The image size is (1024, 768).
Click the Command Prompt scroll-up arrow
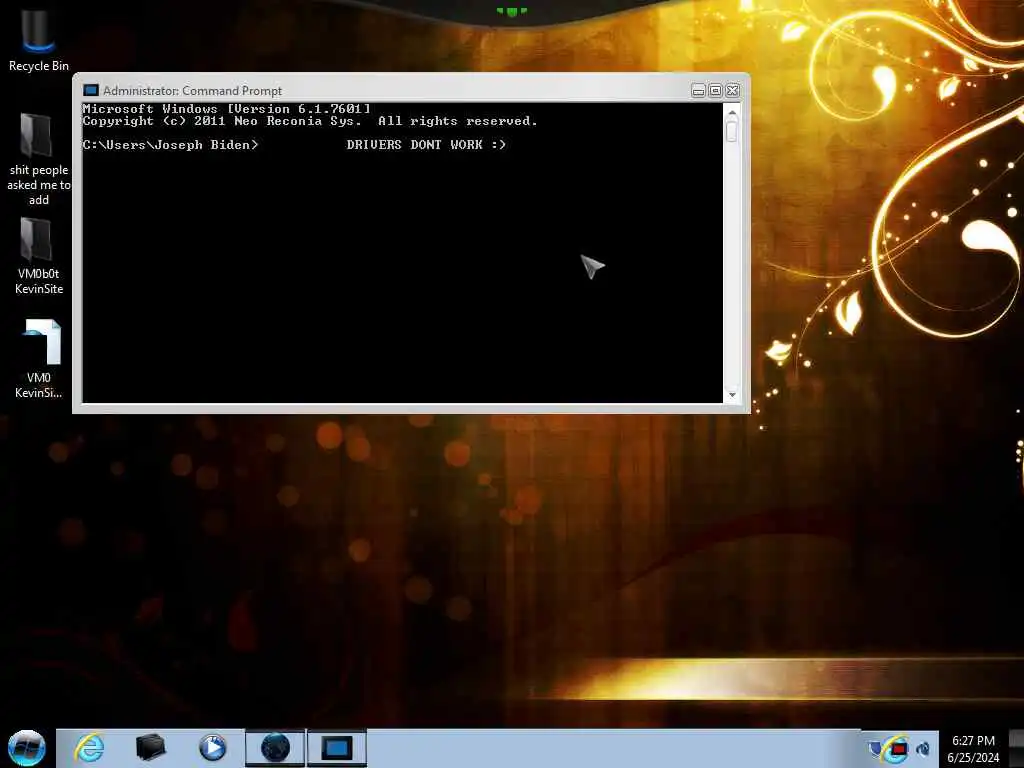[x=732, y=113]
